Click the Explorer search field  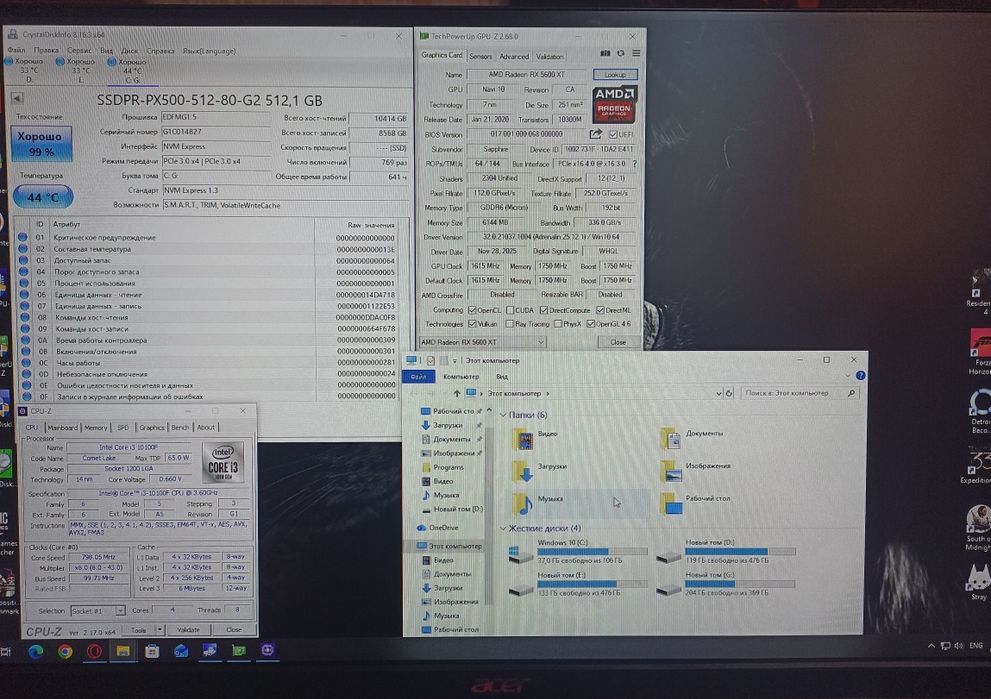[799, 393]
